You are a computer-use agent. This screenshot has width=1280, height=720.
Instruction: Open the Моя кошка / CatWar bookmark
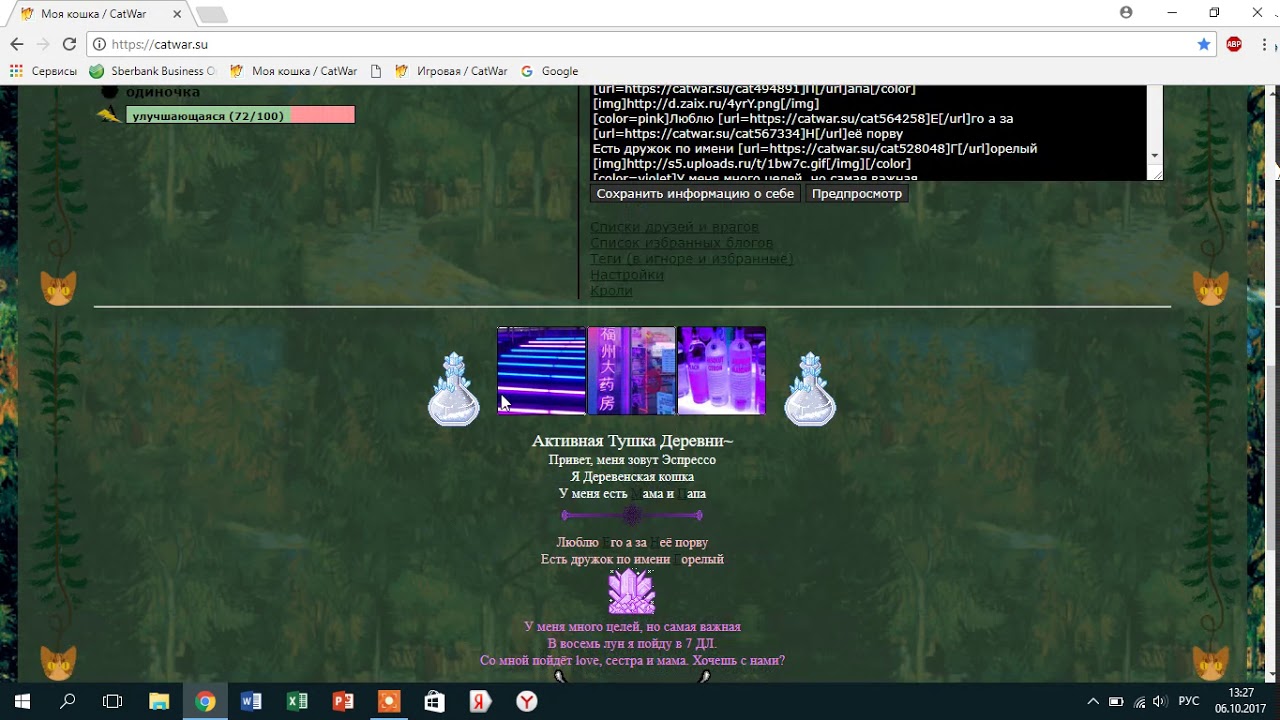293,71
